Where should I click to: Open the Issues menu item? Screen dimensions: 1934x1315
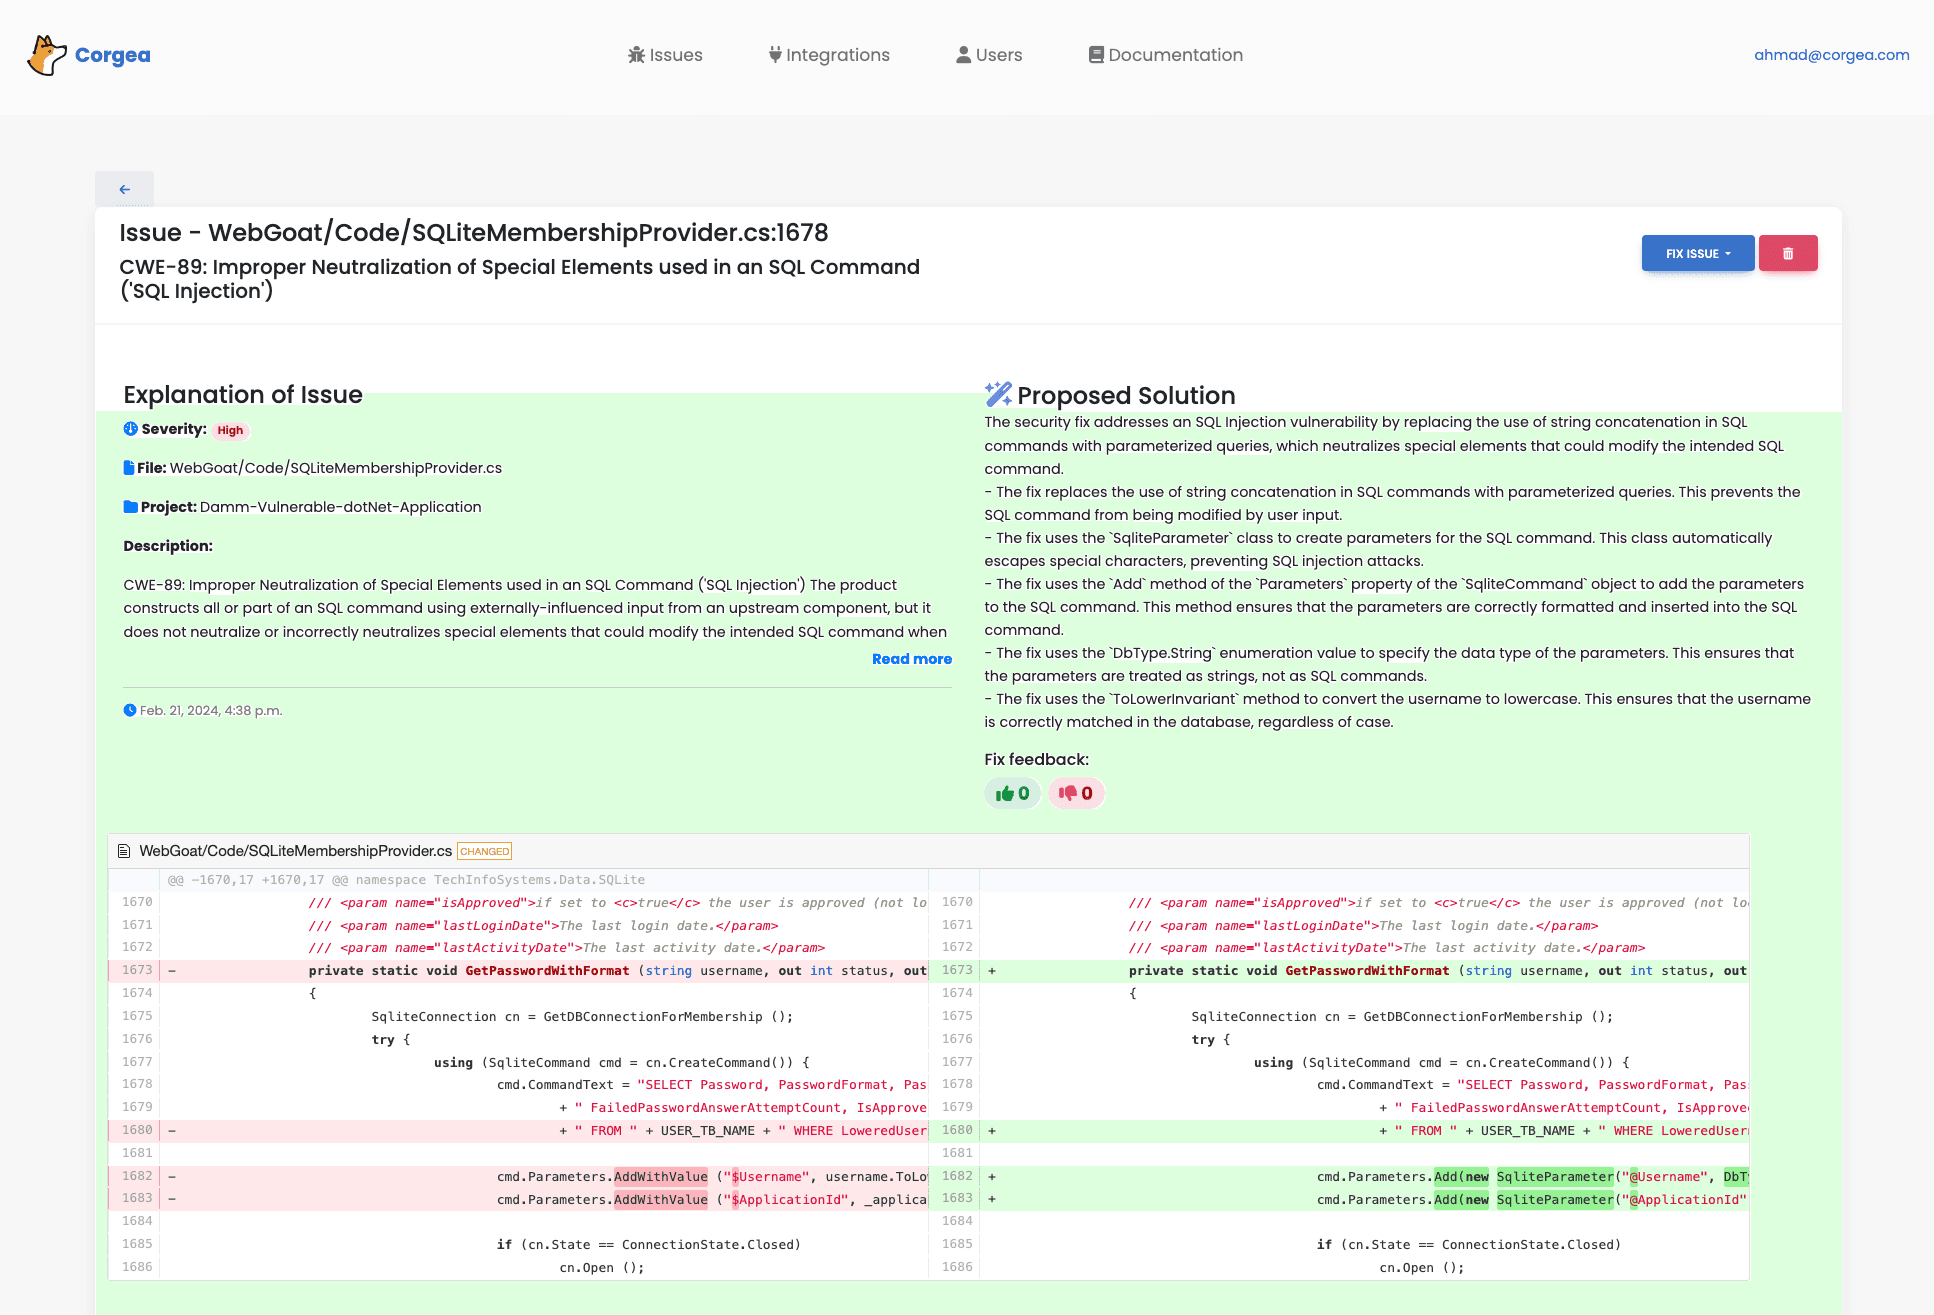point(665,55)
